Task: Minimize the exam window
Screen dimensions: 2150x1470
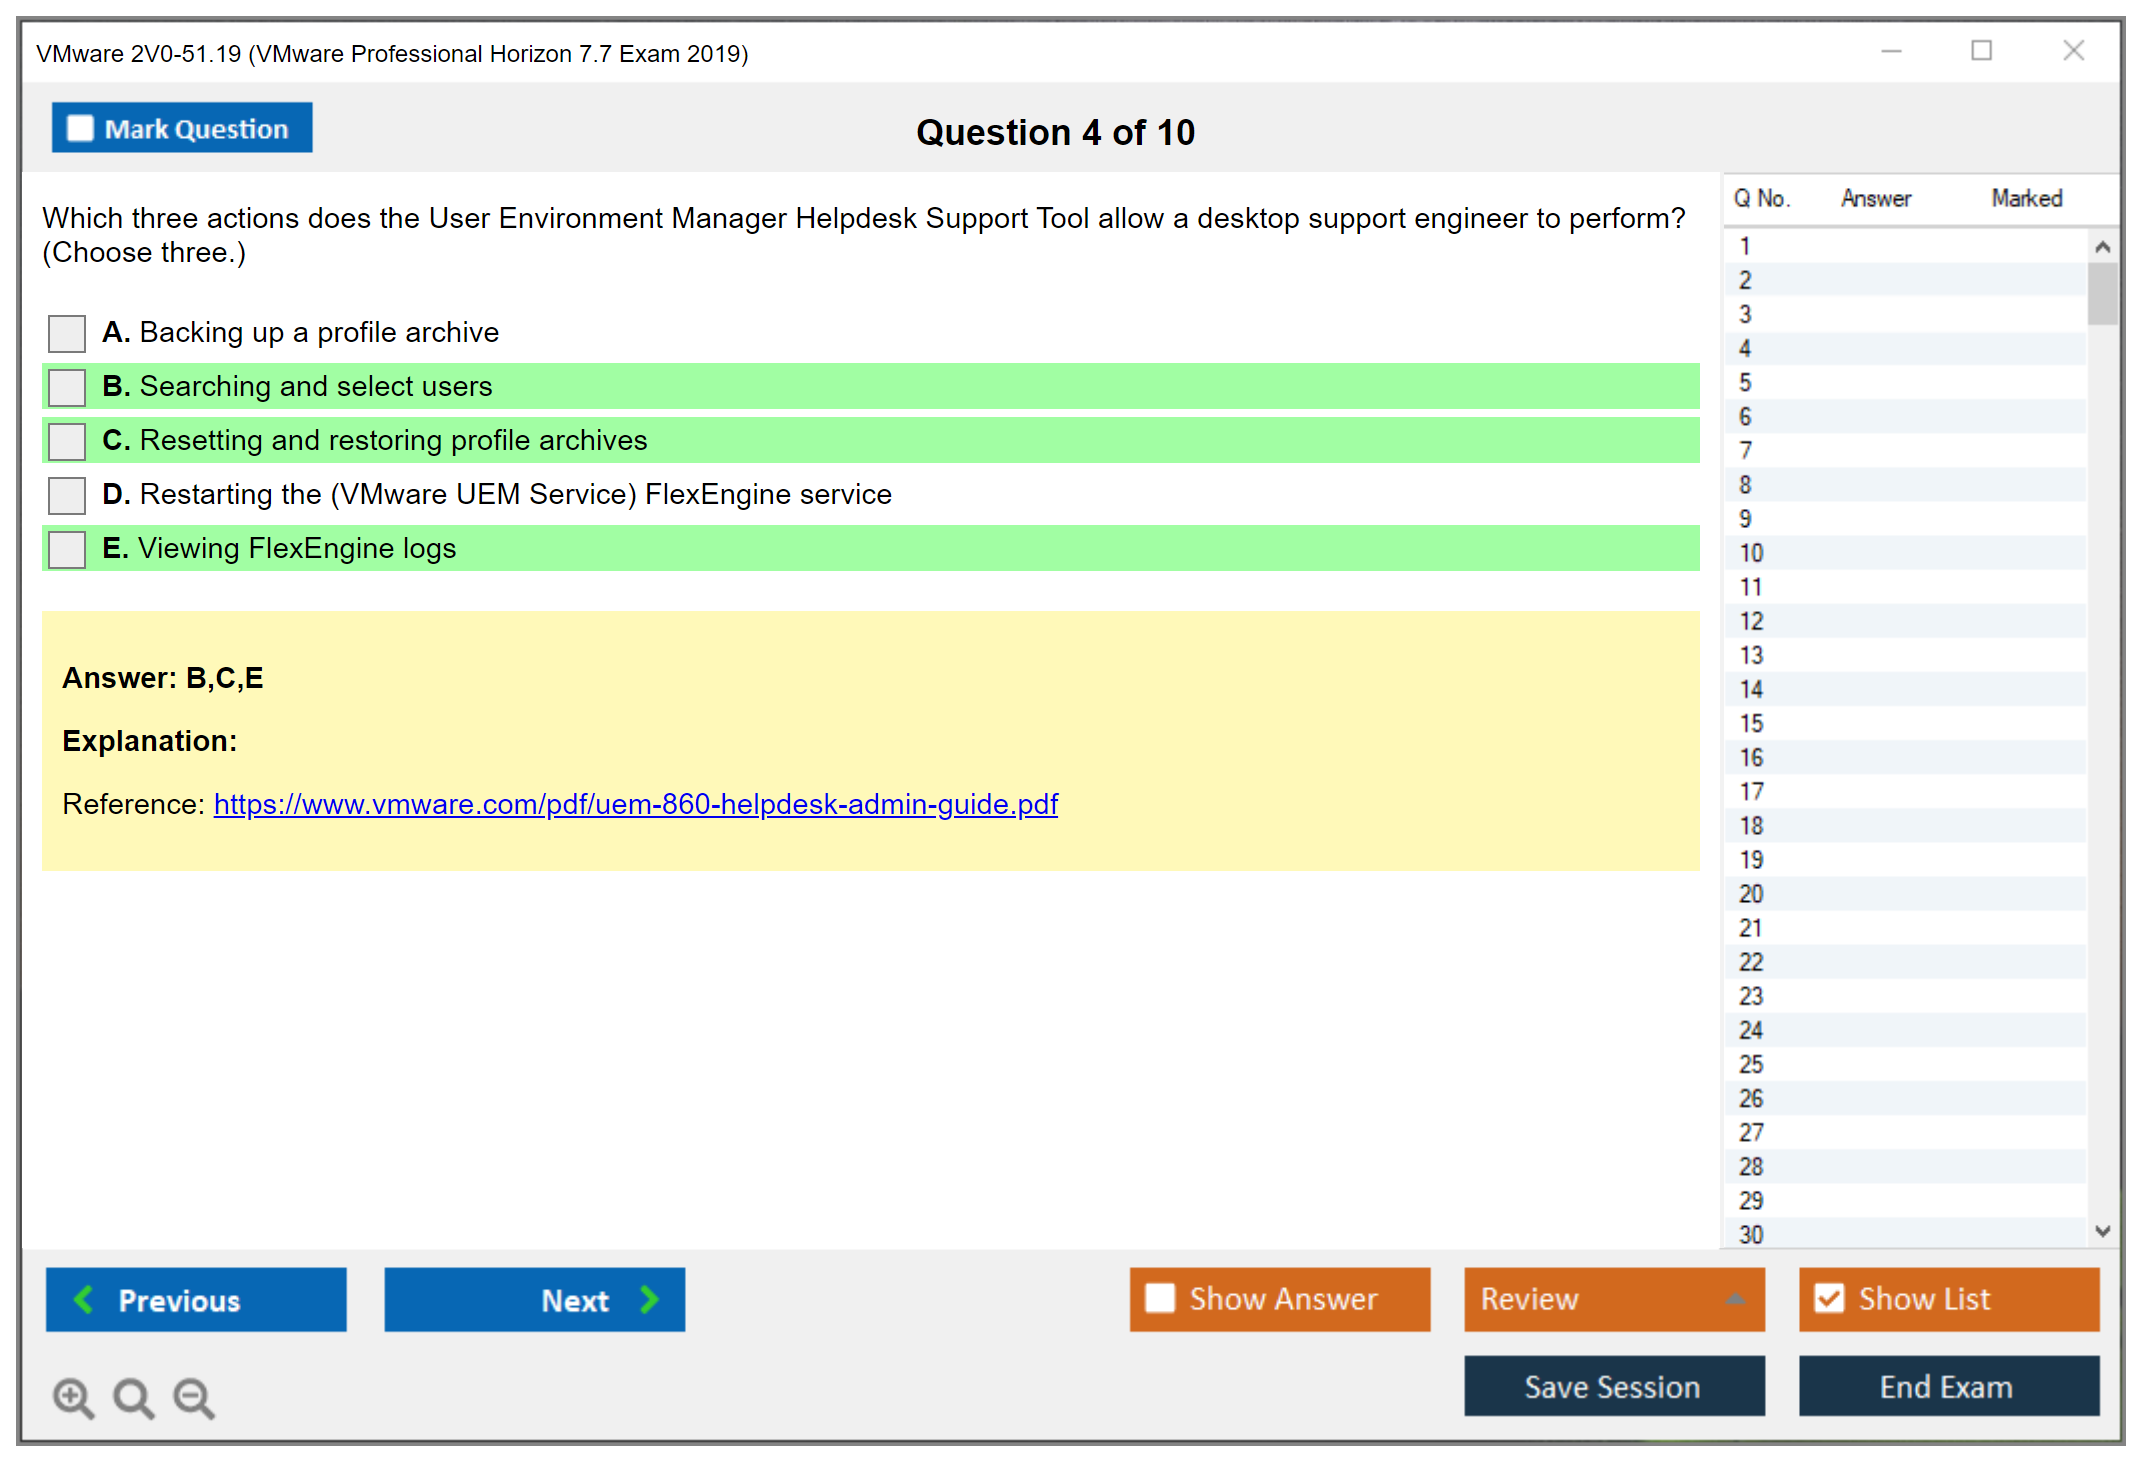Action: point(1891,51)
